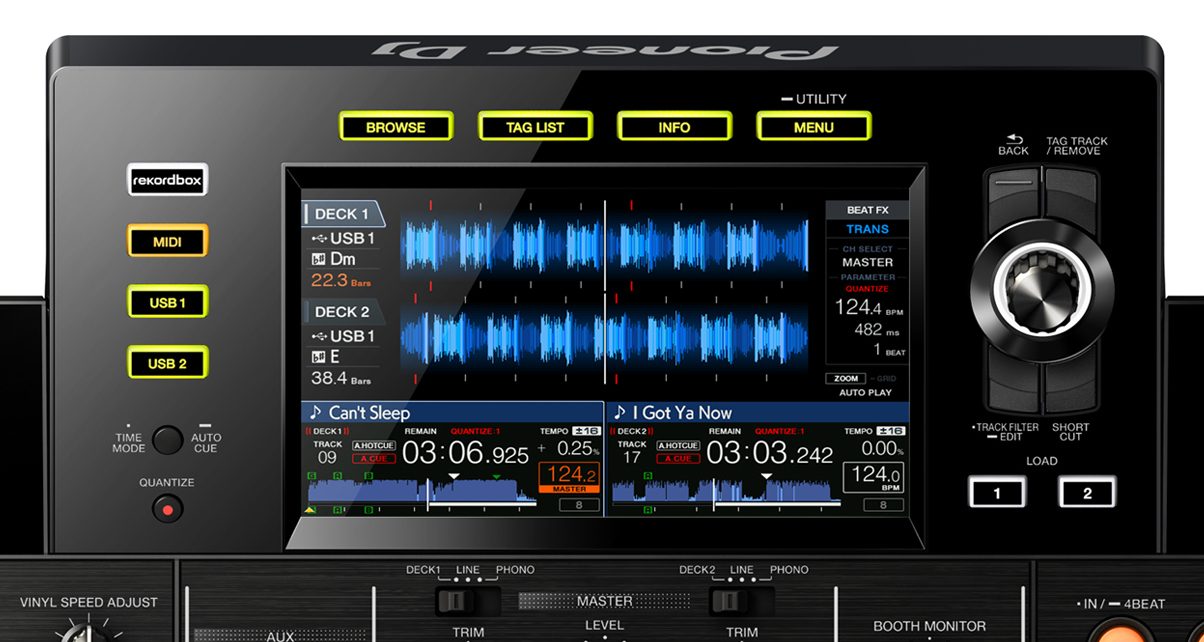The height and width of the screenshot is (642, 1204).
Task: Open the BEAT FX TRANS selector
Action: 867,228
